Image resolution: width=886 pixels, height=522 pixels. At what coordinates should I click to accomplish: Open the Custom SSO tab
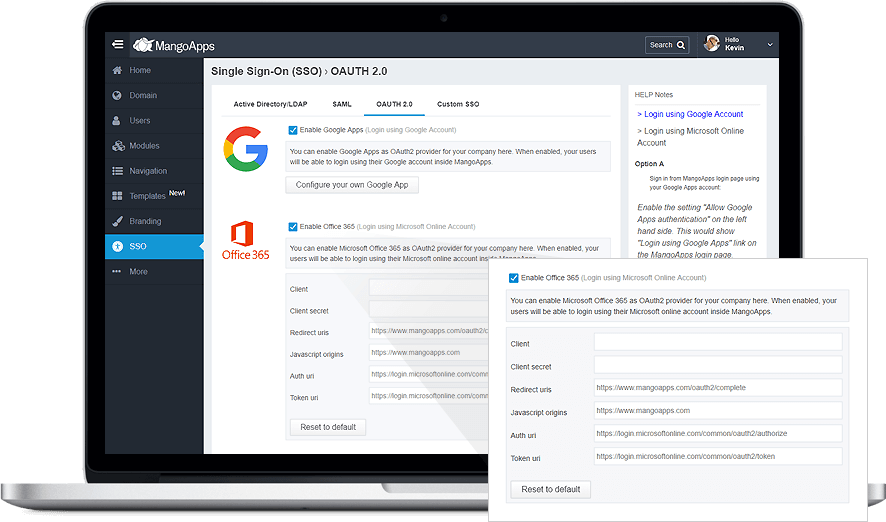(x=458, y=105)
